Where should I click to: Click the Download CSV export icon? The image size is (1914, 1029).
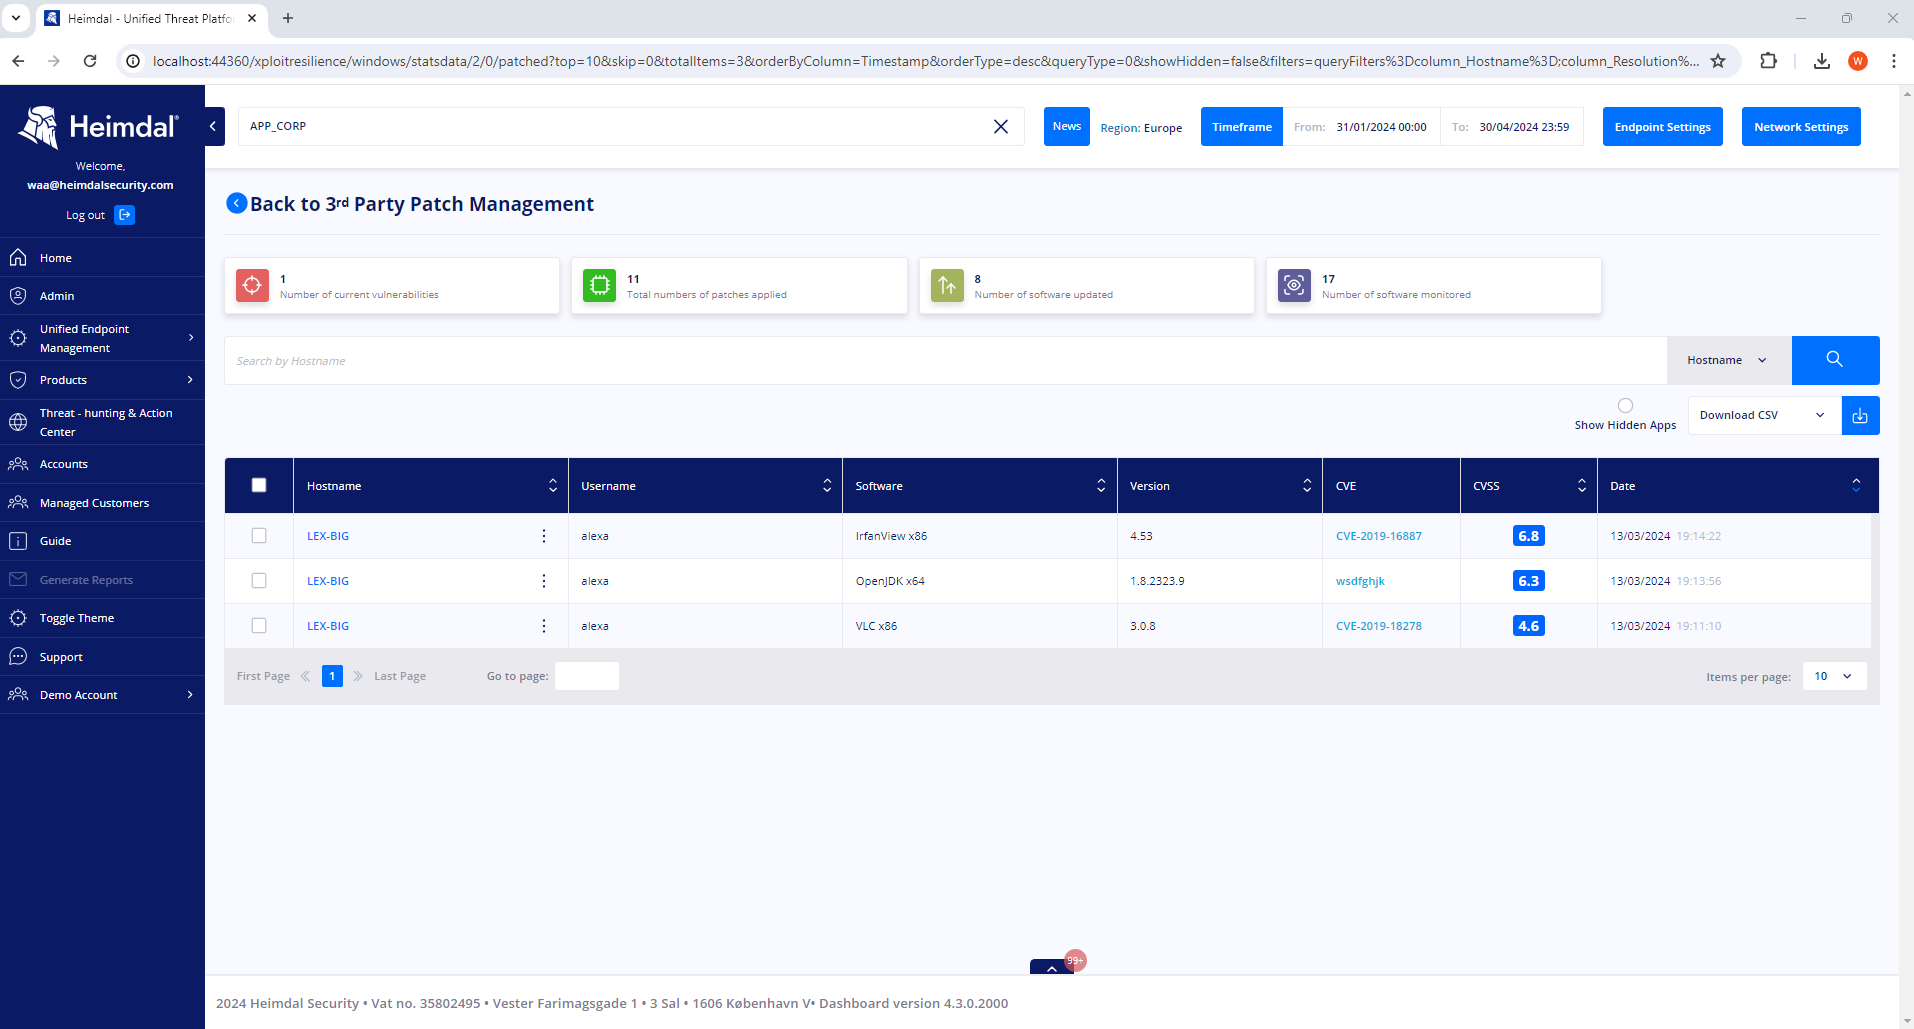coord(1860,415)
